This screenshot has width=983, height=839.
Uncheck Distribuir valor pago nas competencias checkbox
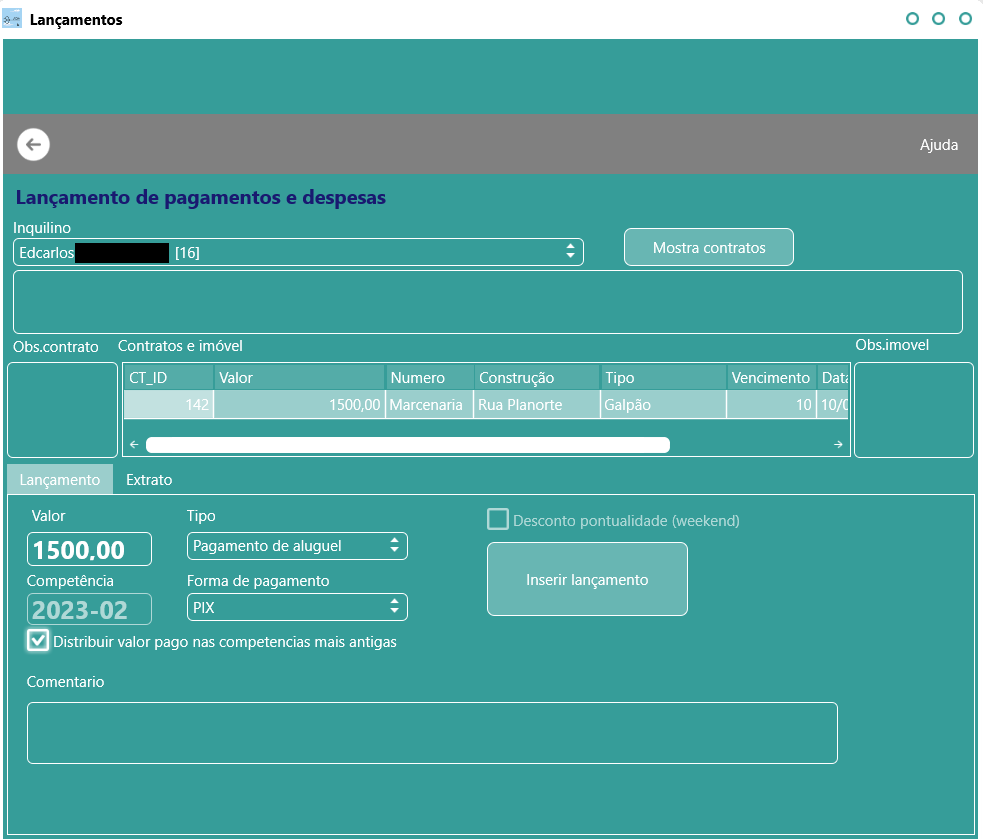(x=38, y=640)
